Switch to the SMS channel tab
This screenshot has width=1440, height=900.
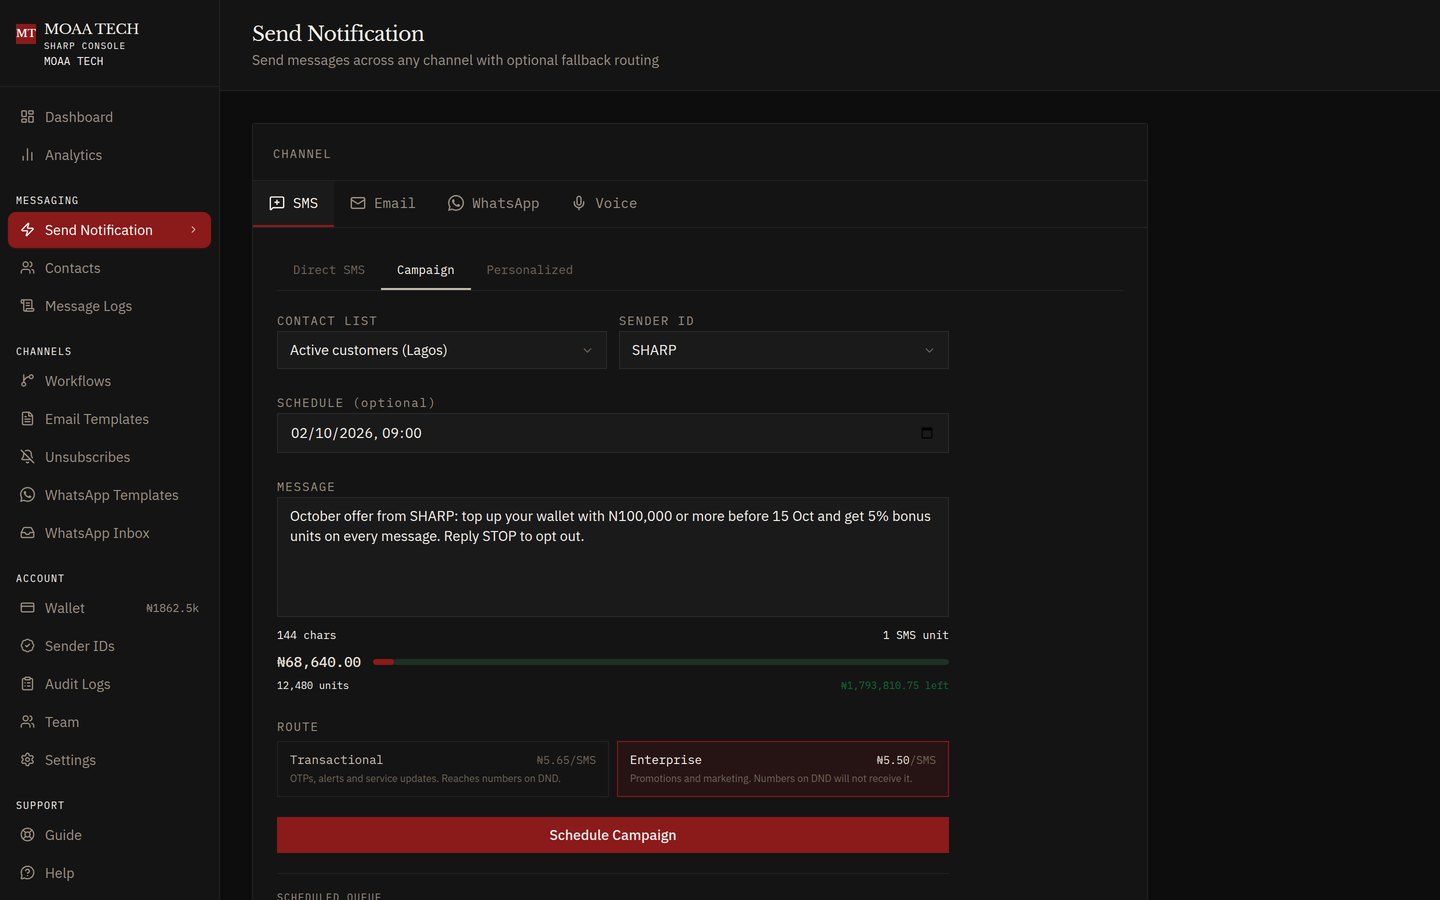293,203
